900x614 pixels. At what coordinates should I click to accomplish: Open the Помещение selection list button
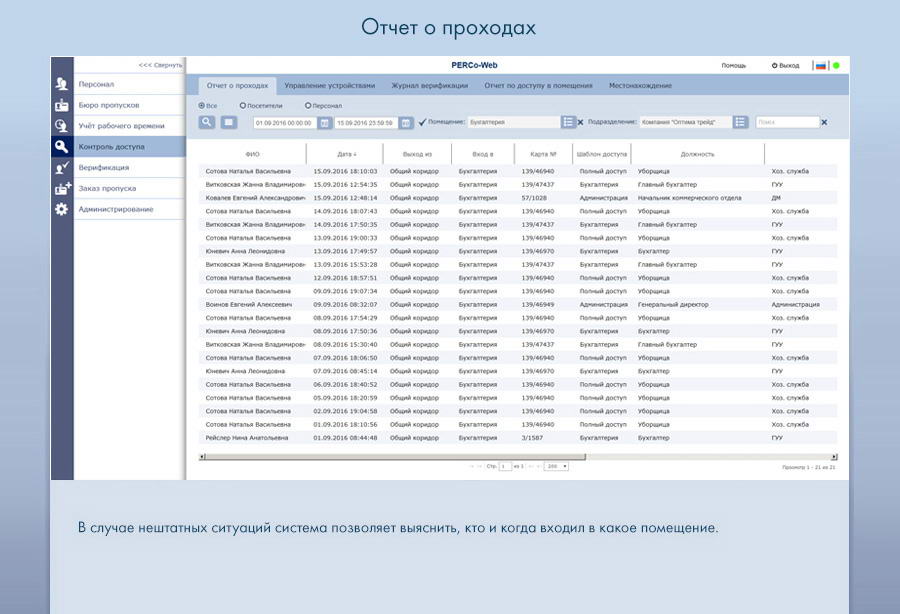click(x=568, y=122)
